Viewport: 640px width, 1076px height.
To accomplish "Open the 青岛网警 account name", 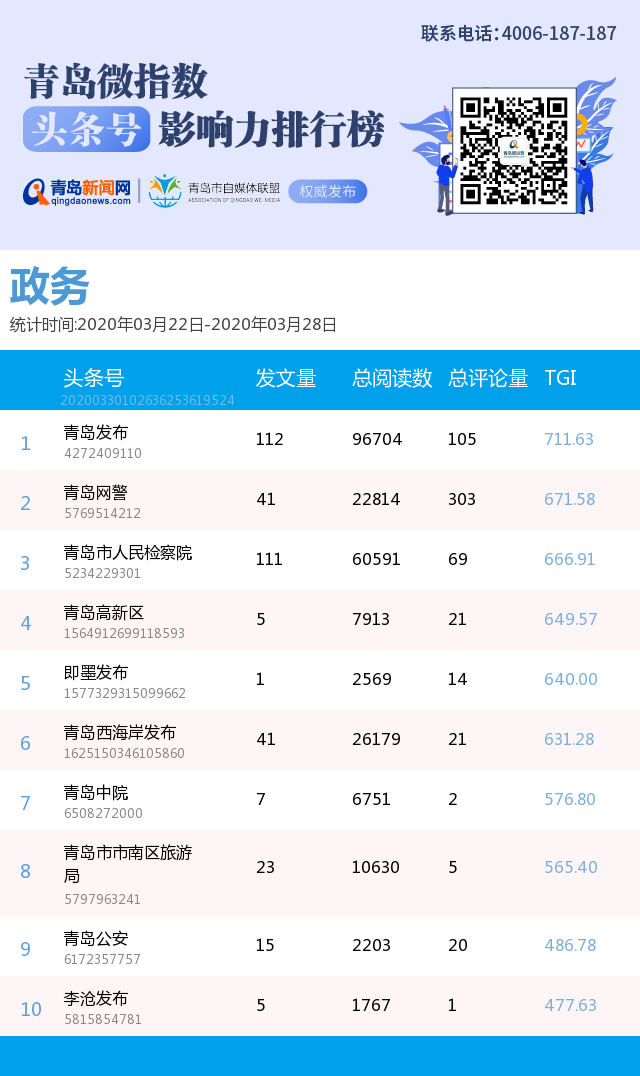I will (x=96, y=493).
